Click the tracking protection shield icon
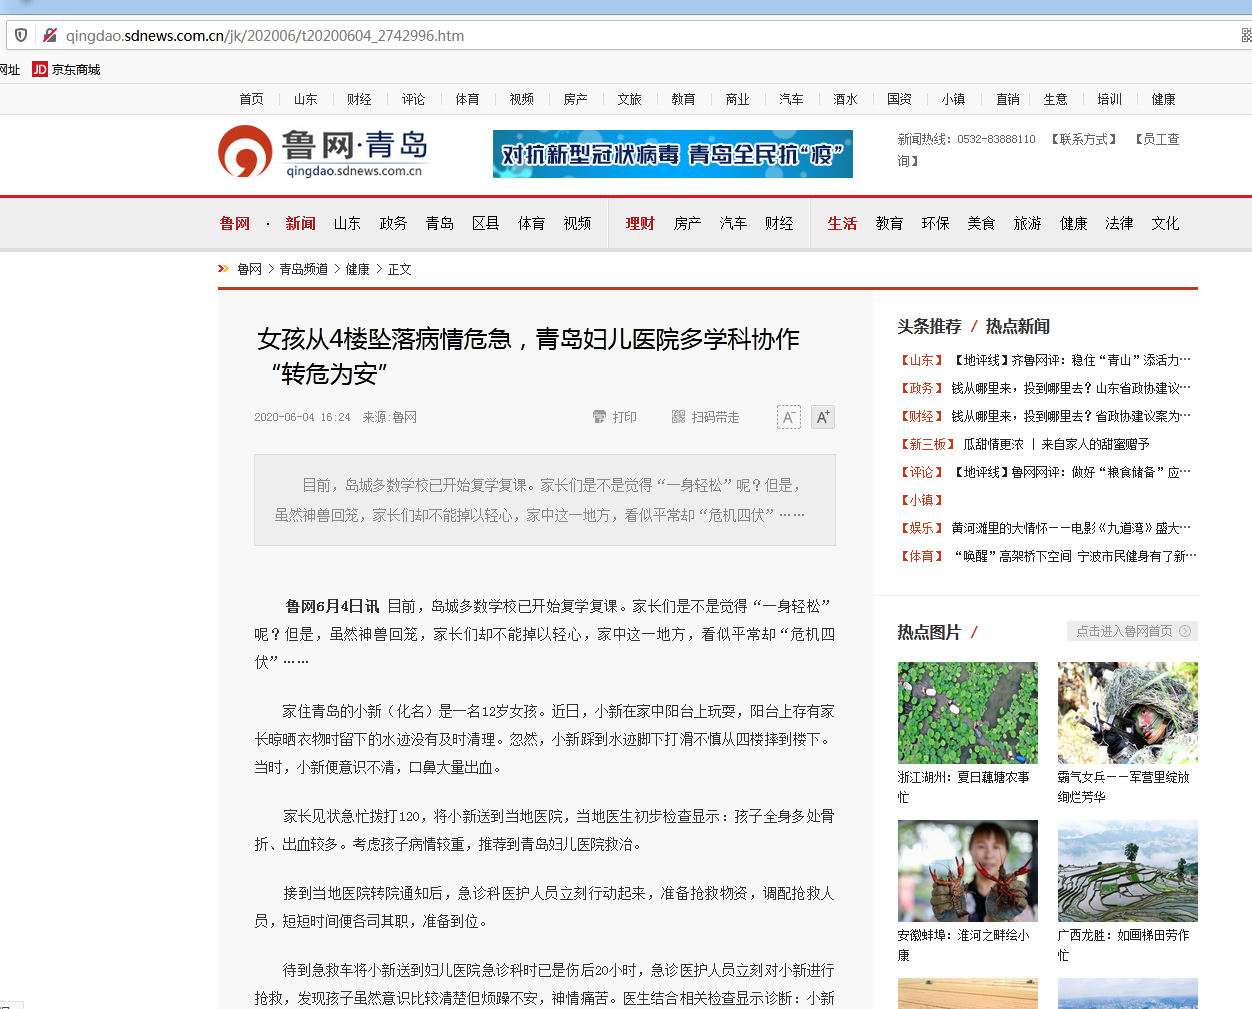This screenshot has width=1252, height=1009. coord(21,35)
